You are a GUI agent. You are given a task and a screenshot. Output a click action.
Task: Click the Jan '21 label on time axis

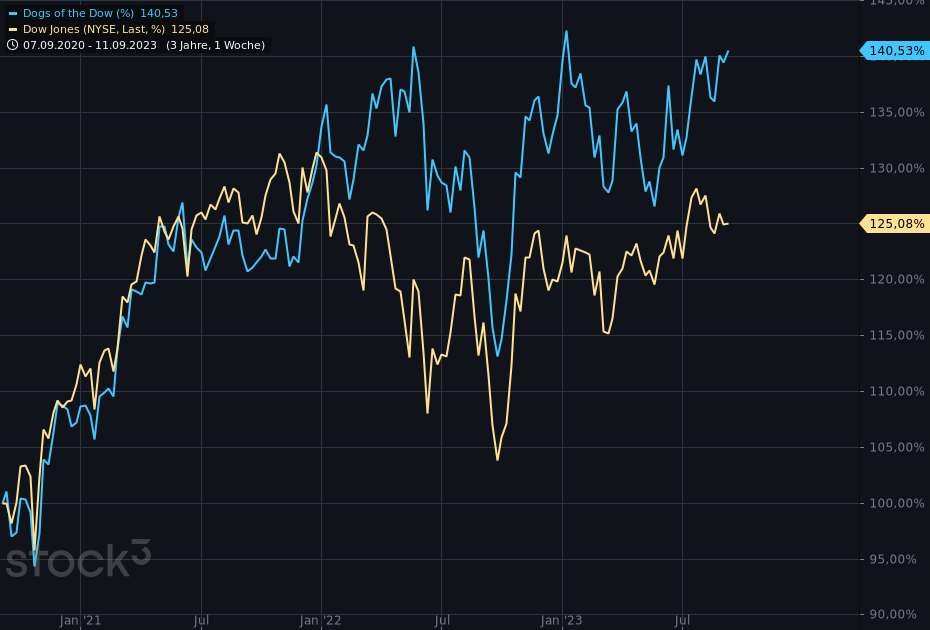click(x=81, y=621)
